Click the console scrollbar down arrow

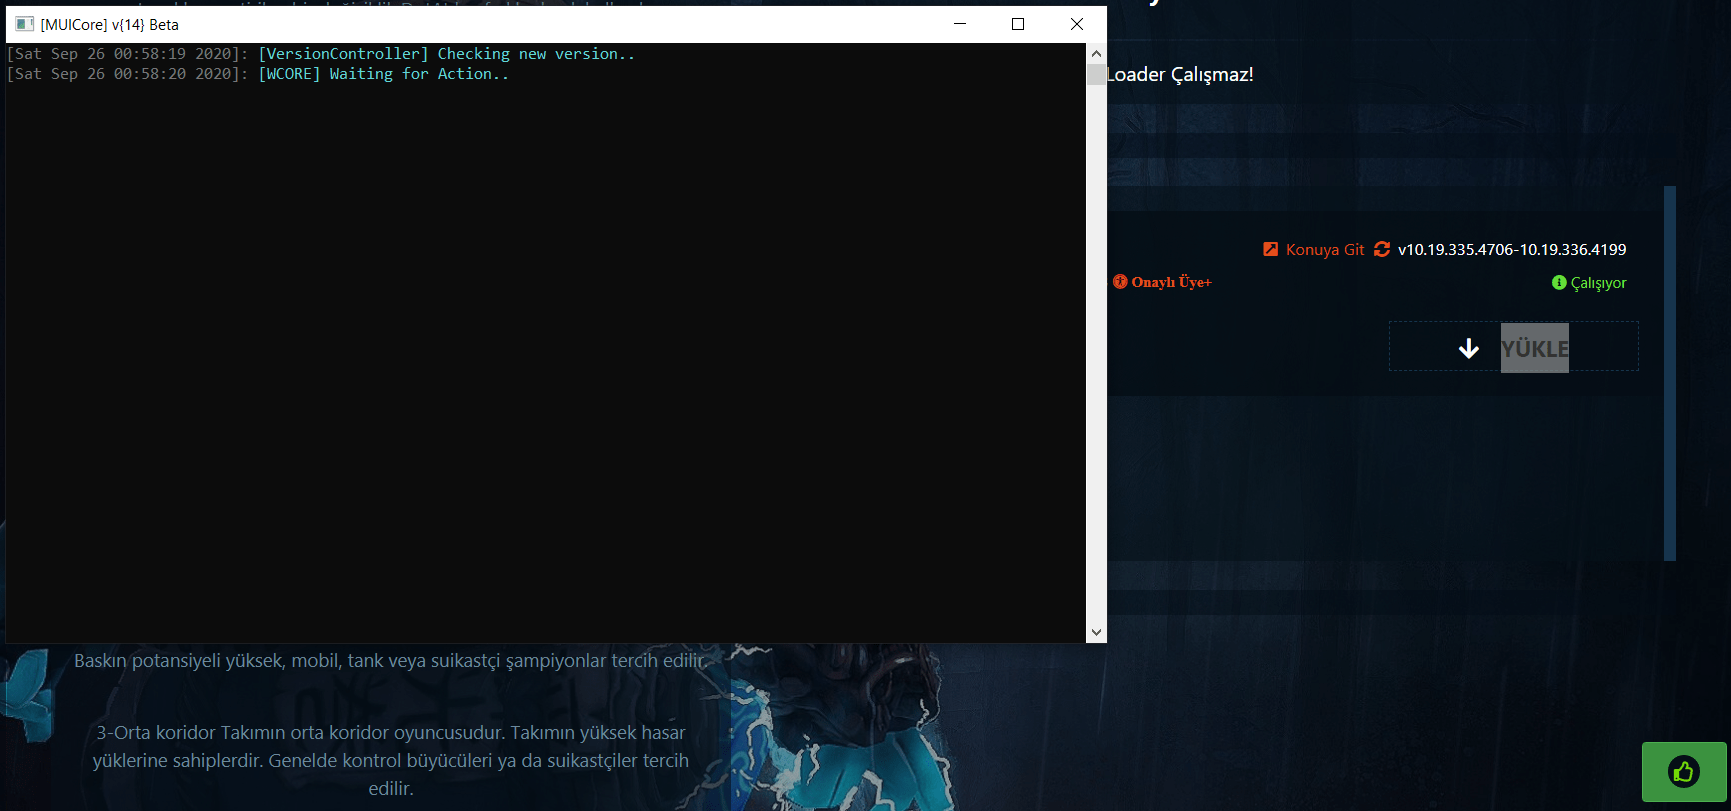point(1097,632)
